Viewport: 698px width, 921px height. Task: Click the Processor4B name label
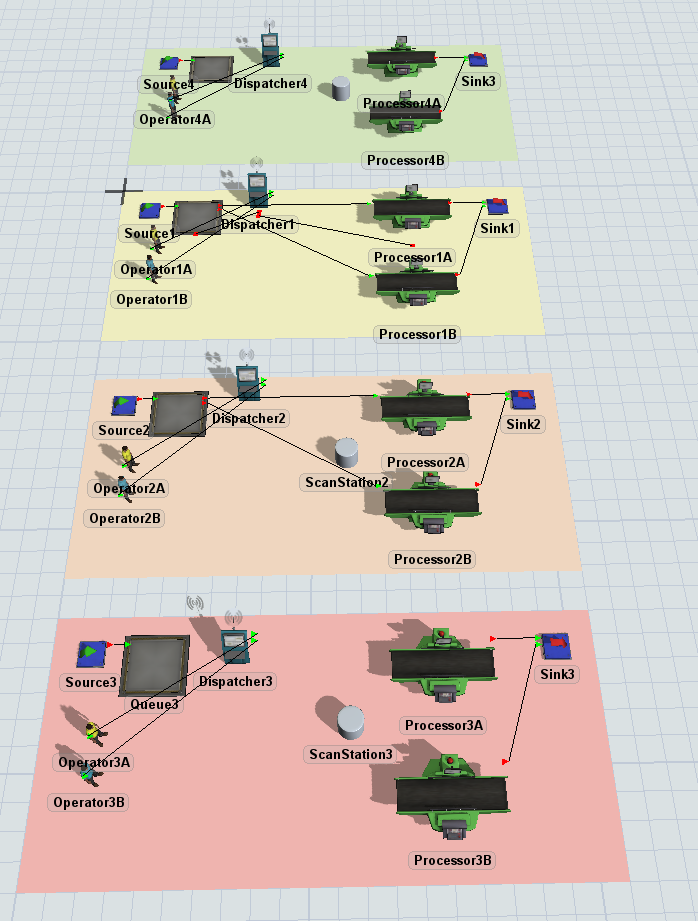point(406,160)
